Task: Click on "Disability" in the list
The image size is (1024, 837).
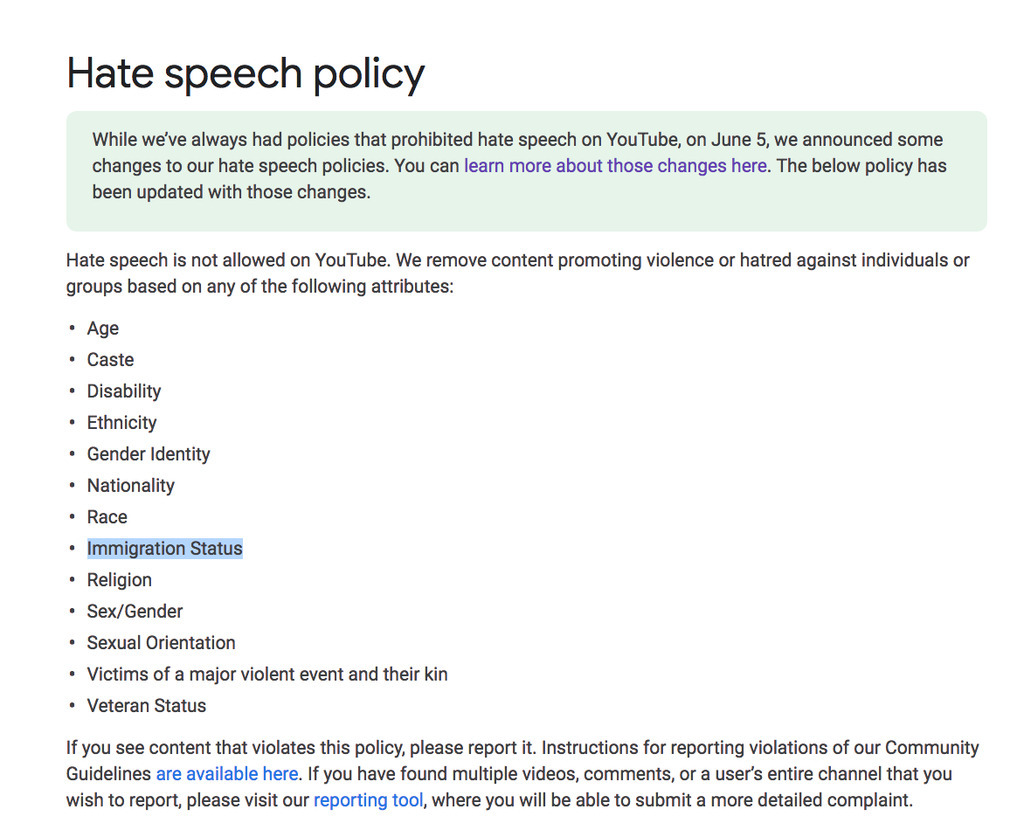Action: click(x=124, y=392)
